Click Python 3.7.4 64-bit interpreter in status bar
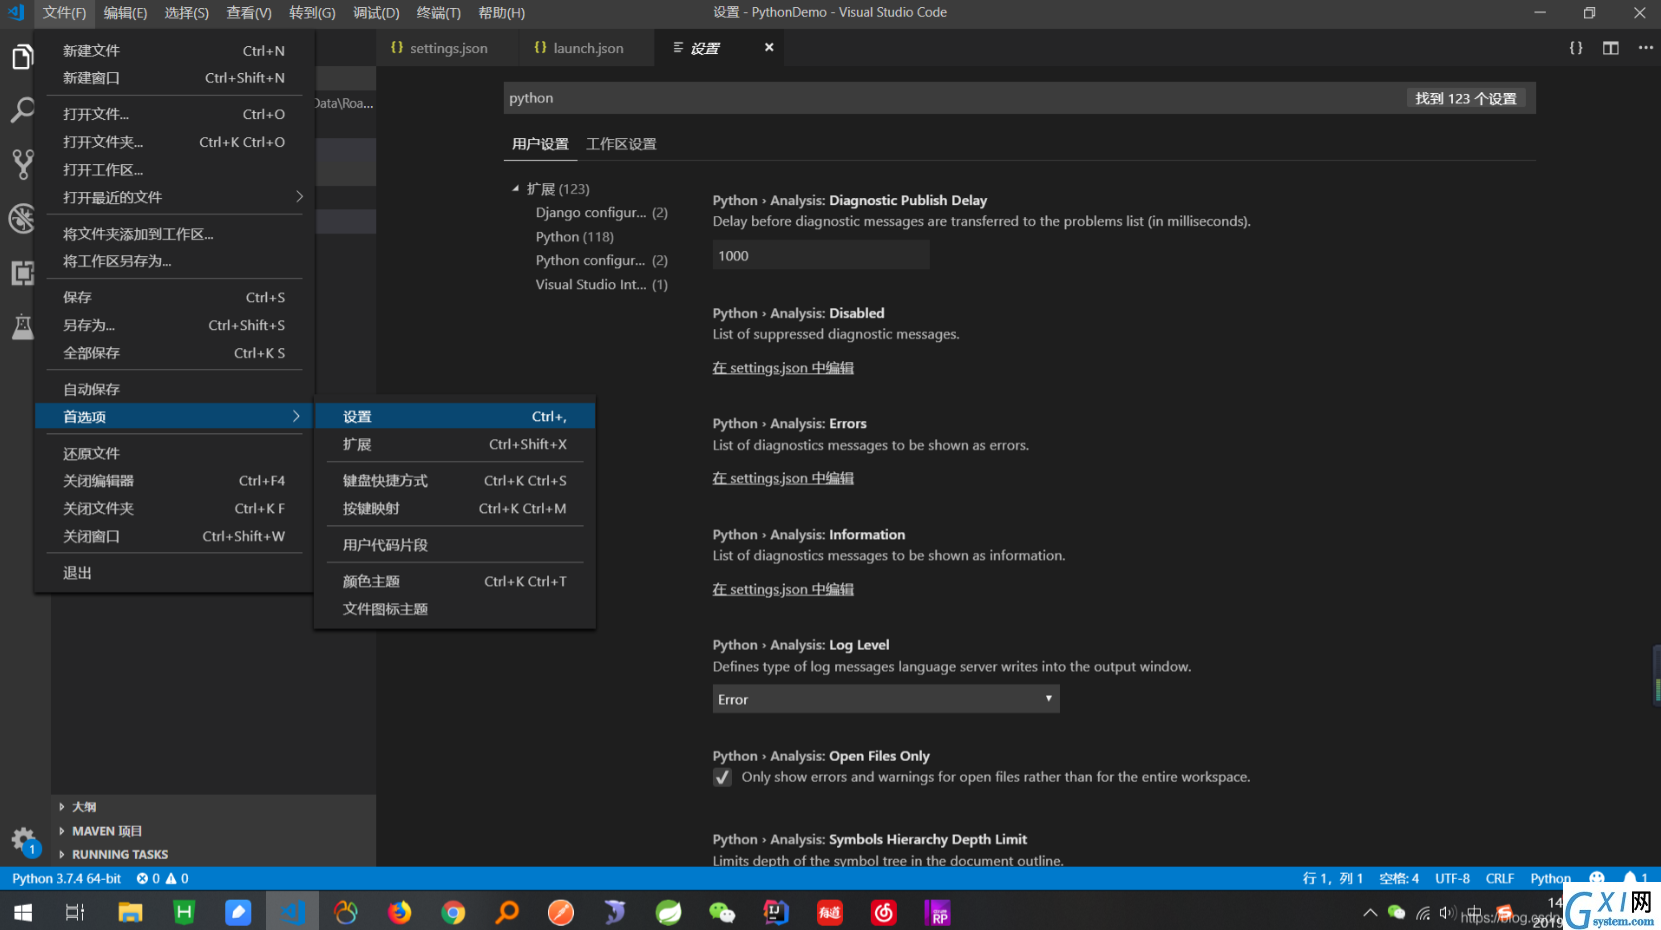Screen dimensions: 1661x930 (x=66, y=878)
